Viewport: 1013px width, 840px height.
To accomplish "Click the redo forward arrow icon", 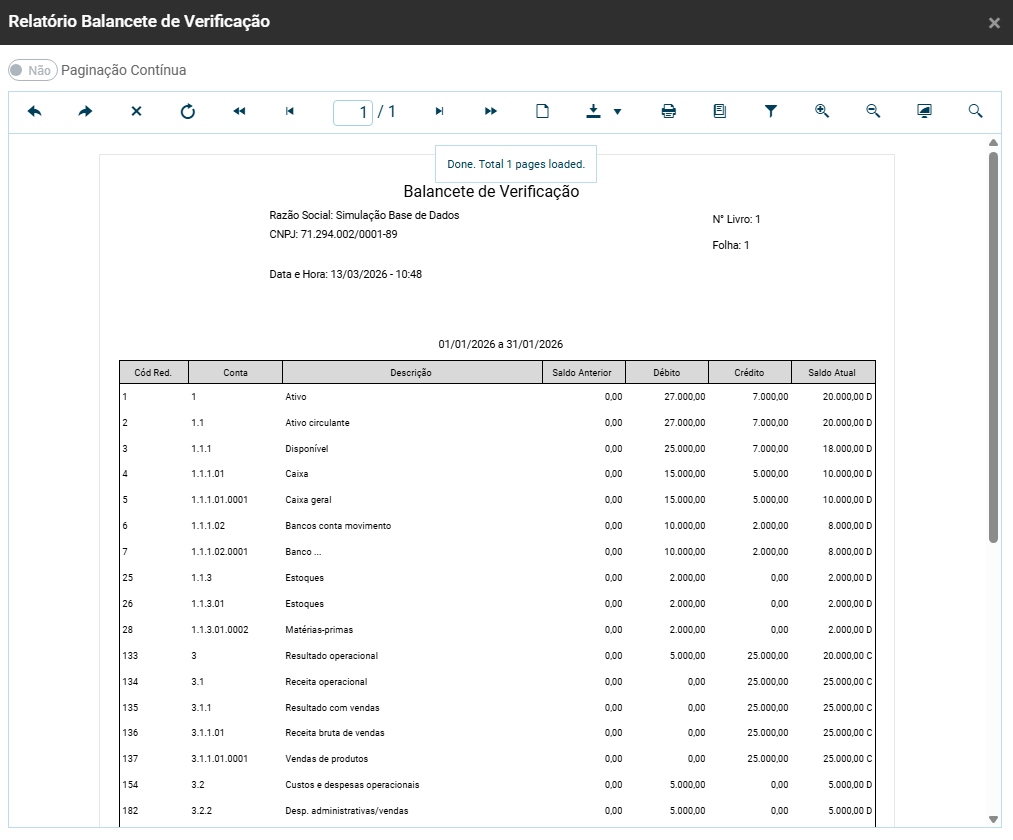I will (85, 112).
